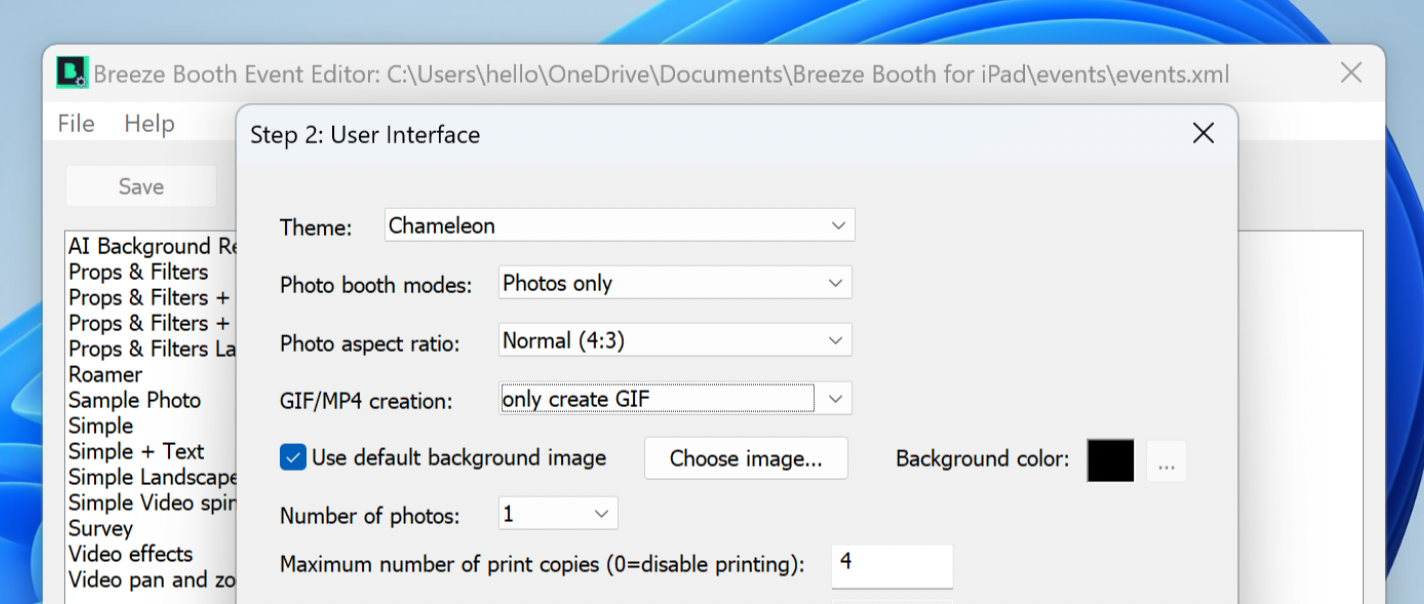Viewport: 1424px width, 604px height.
Task: Select Sample Photo in the events list
Action: (x=135, y=400)
